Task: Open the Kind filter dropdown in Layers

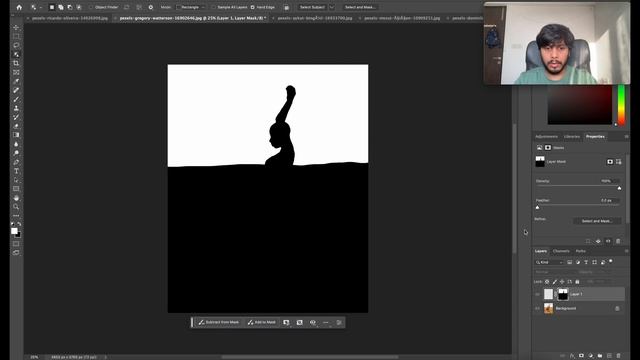Action: [549, 262]
